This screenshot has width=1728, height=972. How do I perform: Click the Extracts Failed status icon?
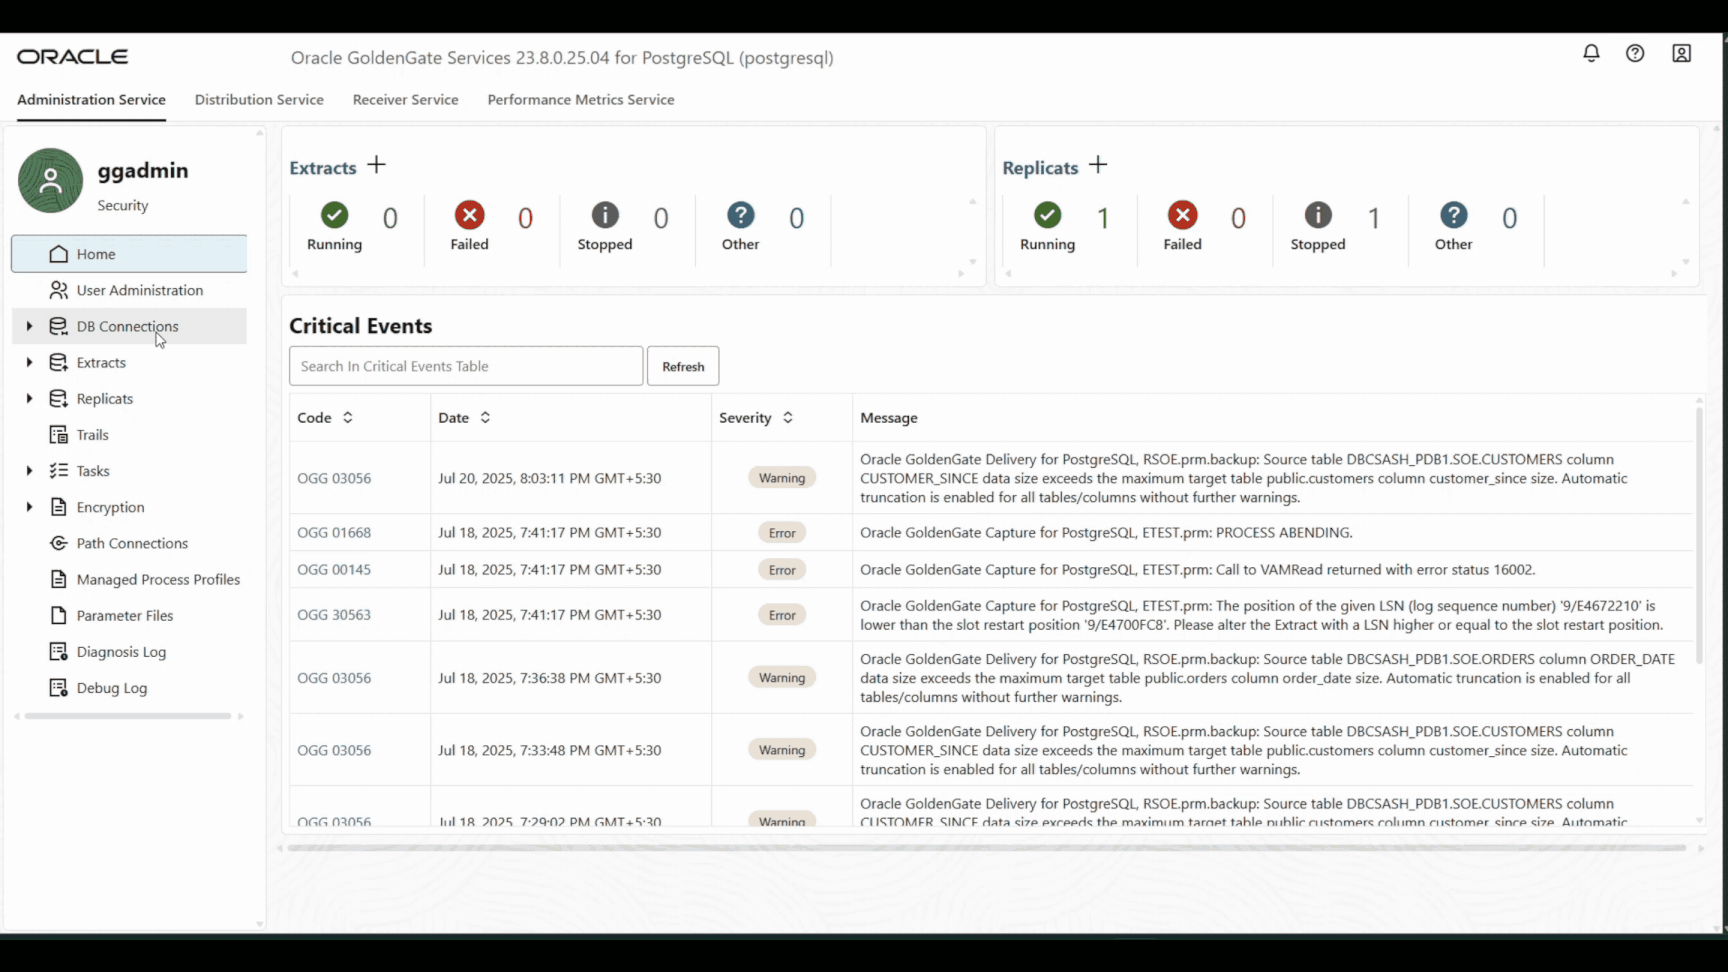(x=470, y=215)
